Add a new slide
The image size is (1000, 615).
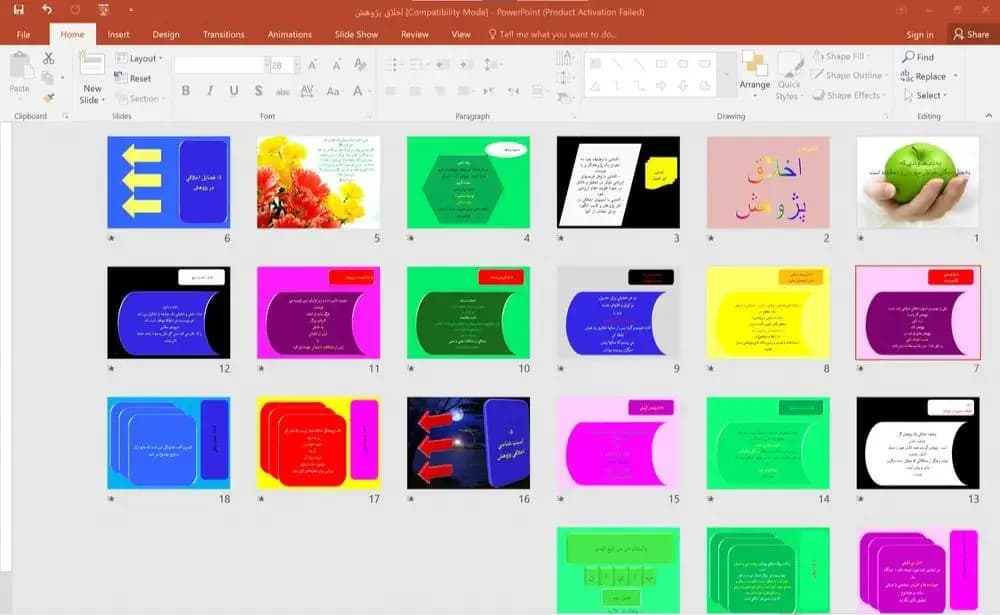92,78
